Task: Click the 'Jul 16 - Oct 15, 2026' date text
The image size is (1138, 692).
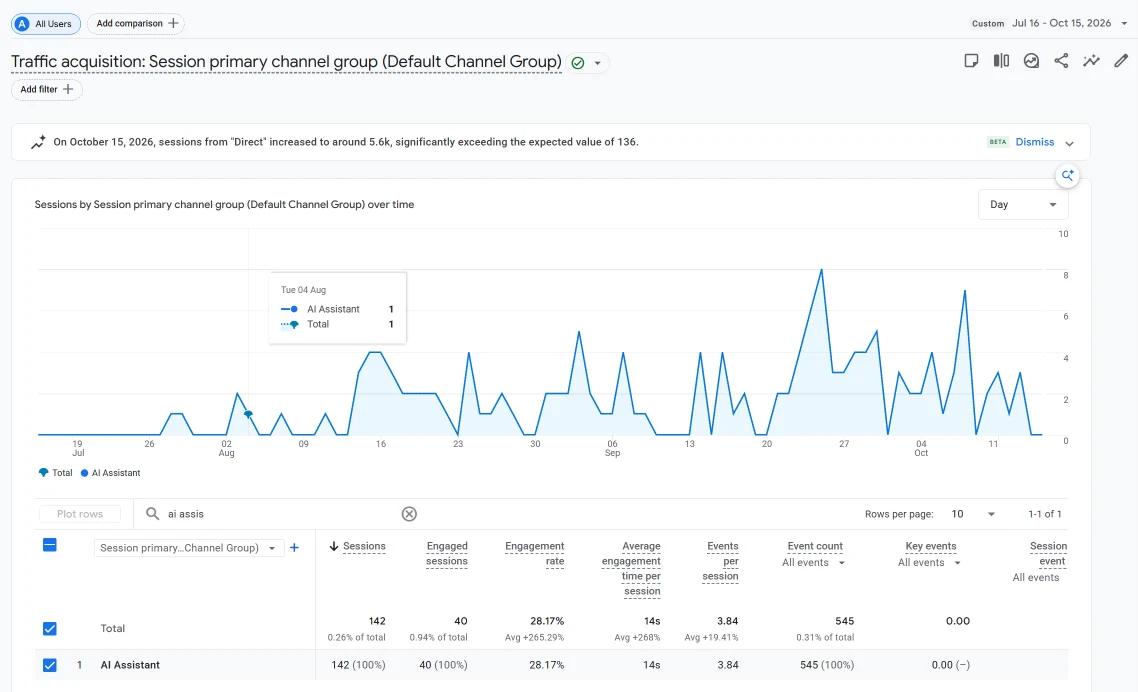Action: 1061,23
